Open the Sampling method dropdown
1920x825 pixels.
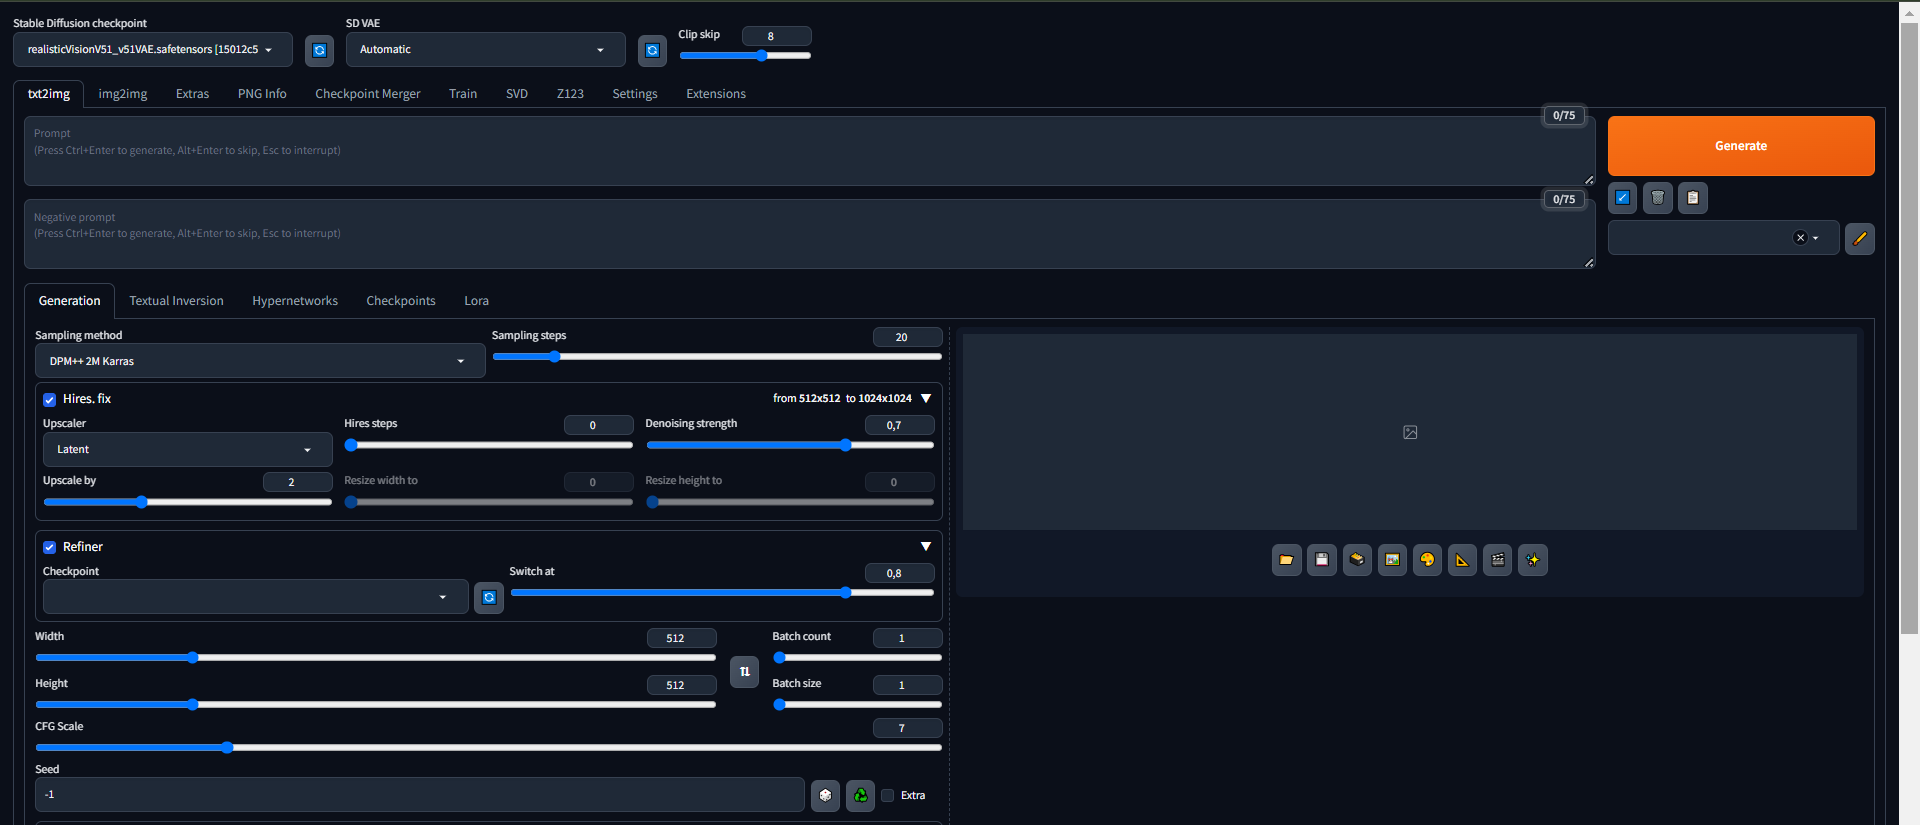259,361
